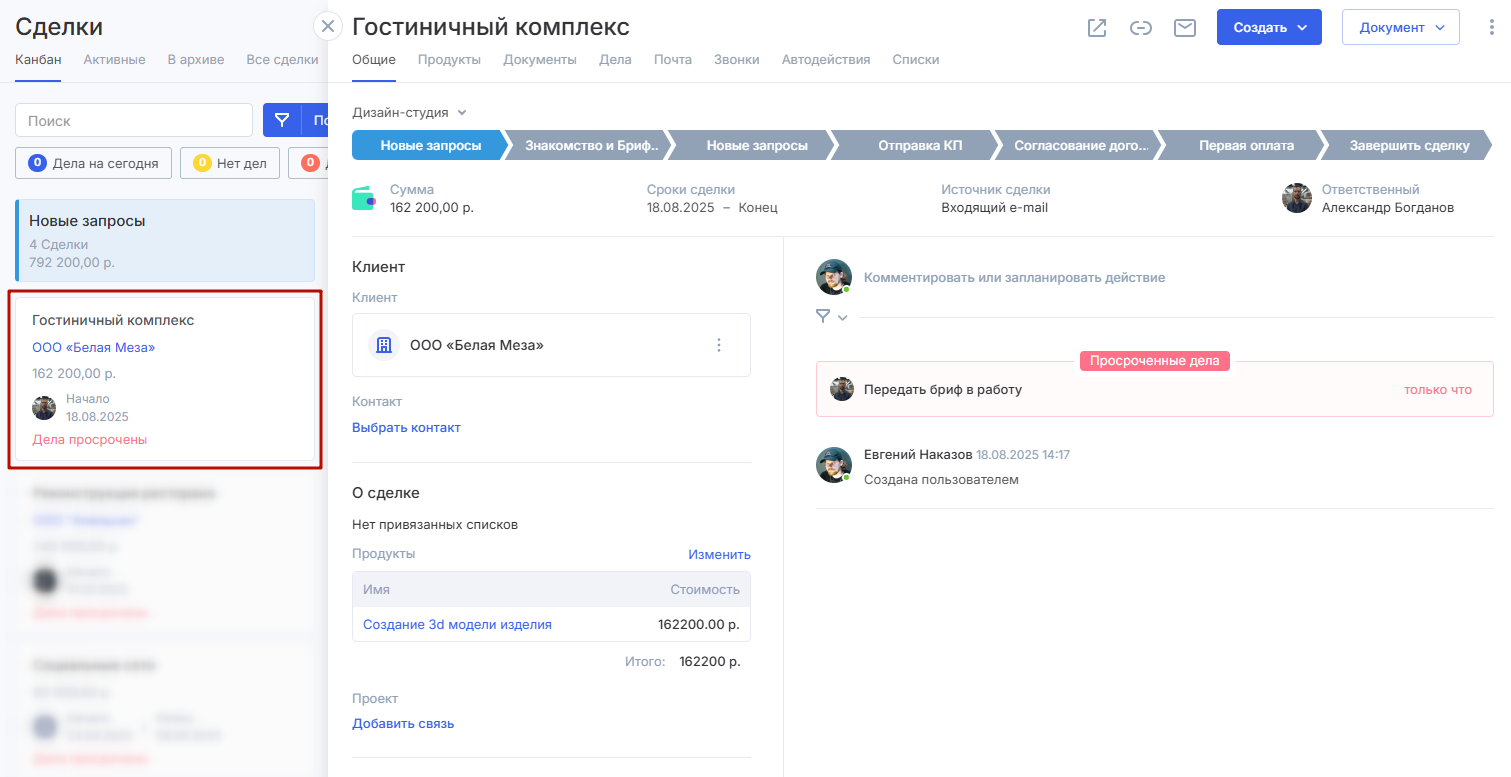Open deal in new window icon
The height and width of the screenshot is (777, 1511).
[1097, 28]
